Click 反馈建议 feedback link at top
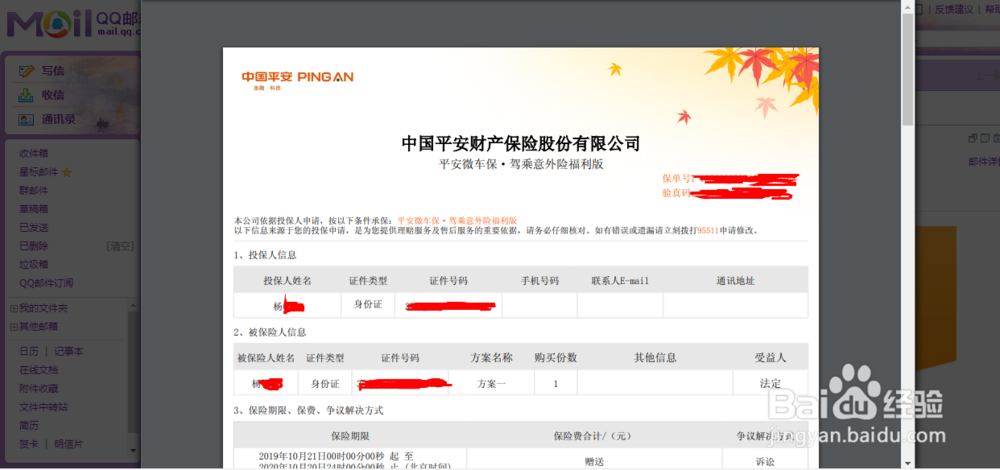The width and height of the screenshot is (1000, 470). pyautogui.click(x=954, y=9)
